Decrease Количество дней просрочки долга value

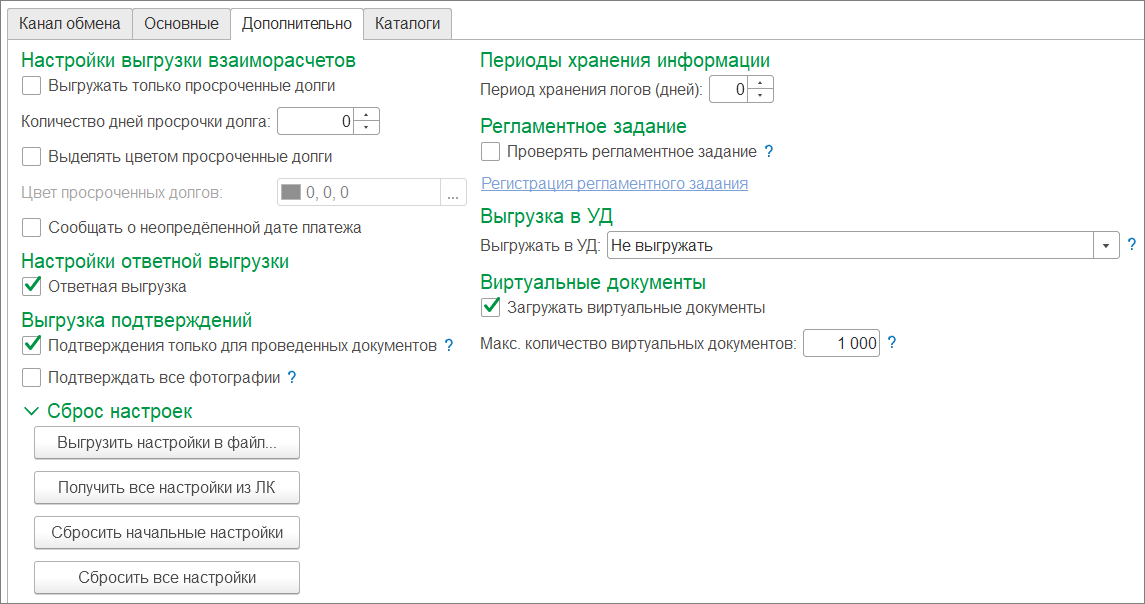point(366,128)
